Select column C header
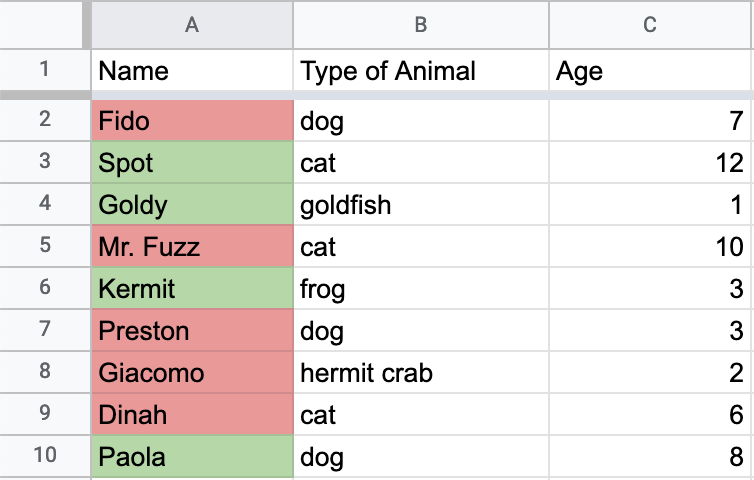The width and height of the screenshot is (754, 480). pos(650,24)
